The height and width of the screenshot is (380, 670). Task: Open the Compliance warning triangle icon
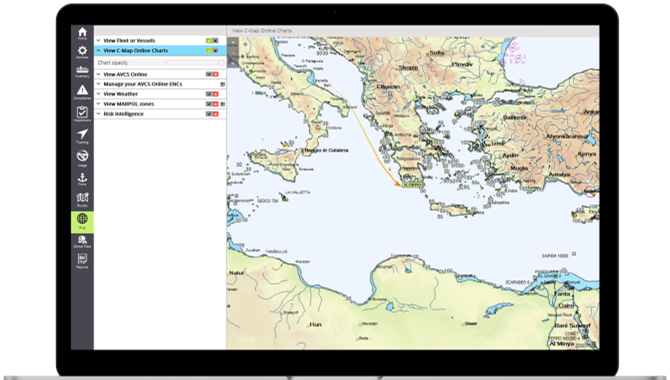[x=82, y=92]
